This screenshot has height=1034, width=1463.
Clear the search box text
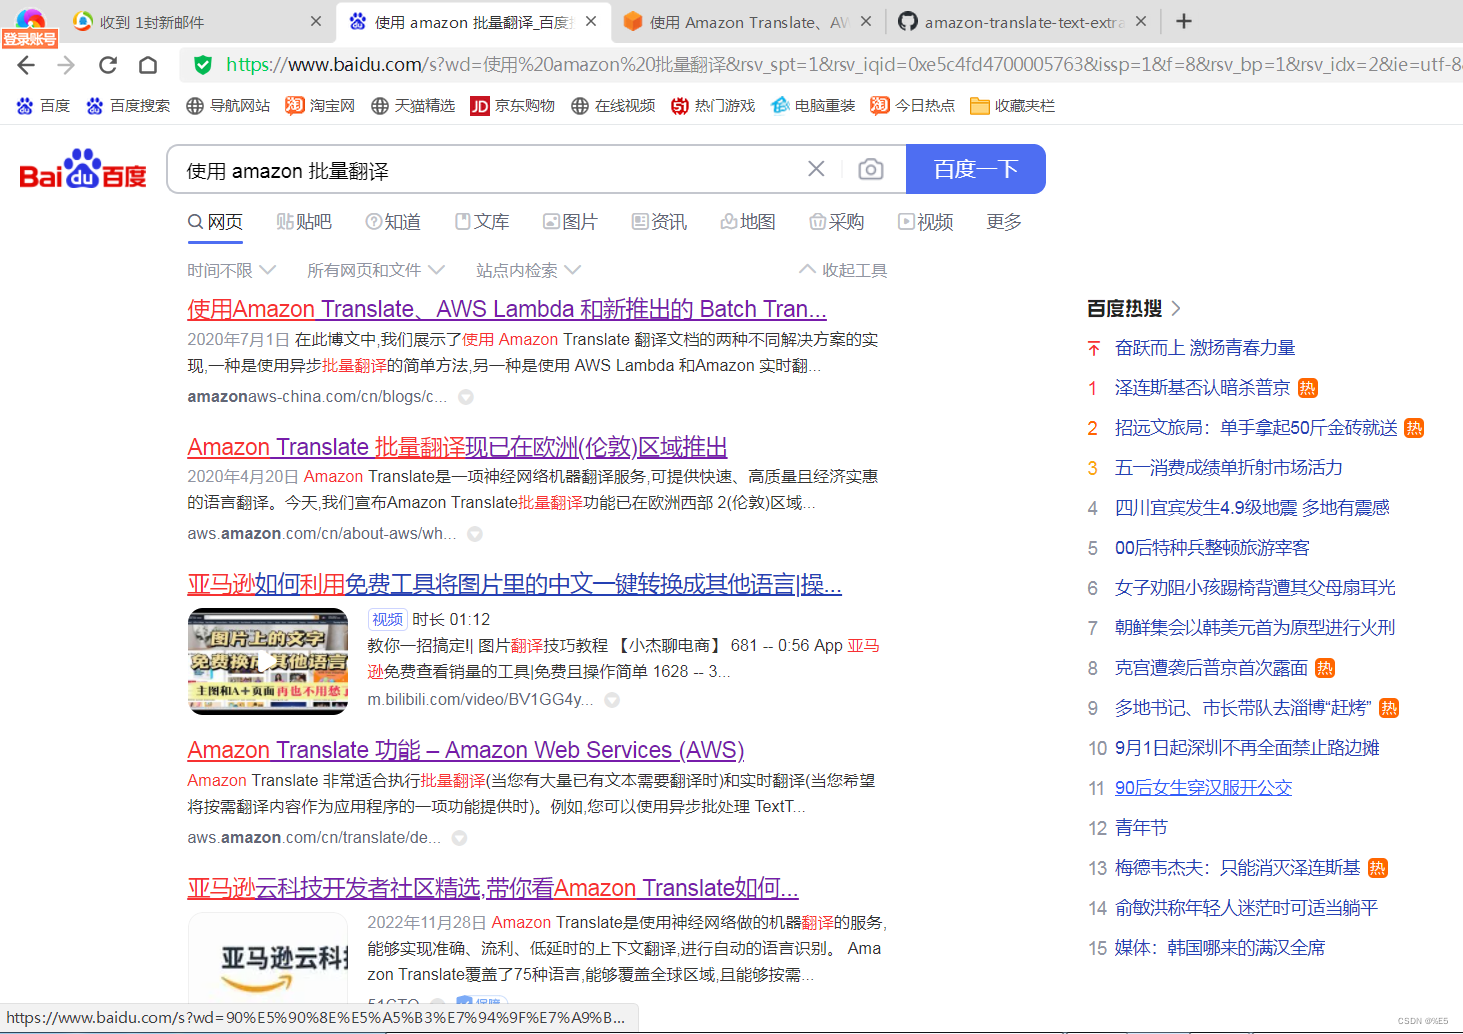click(x=816, y=169)
